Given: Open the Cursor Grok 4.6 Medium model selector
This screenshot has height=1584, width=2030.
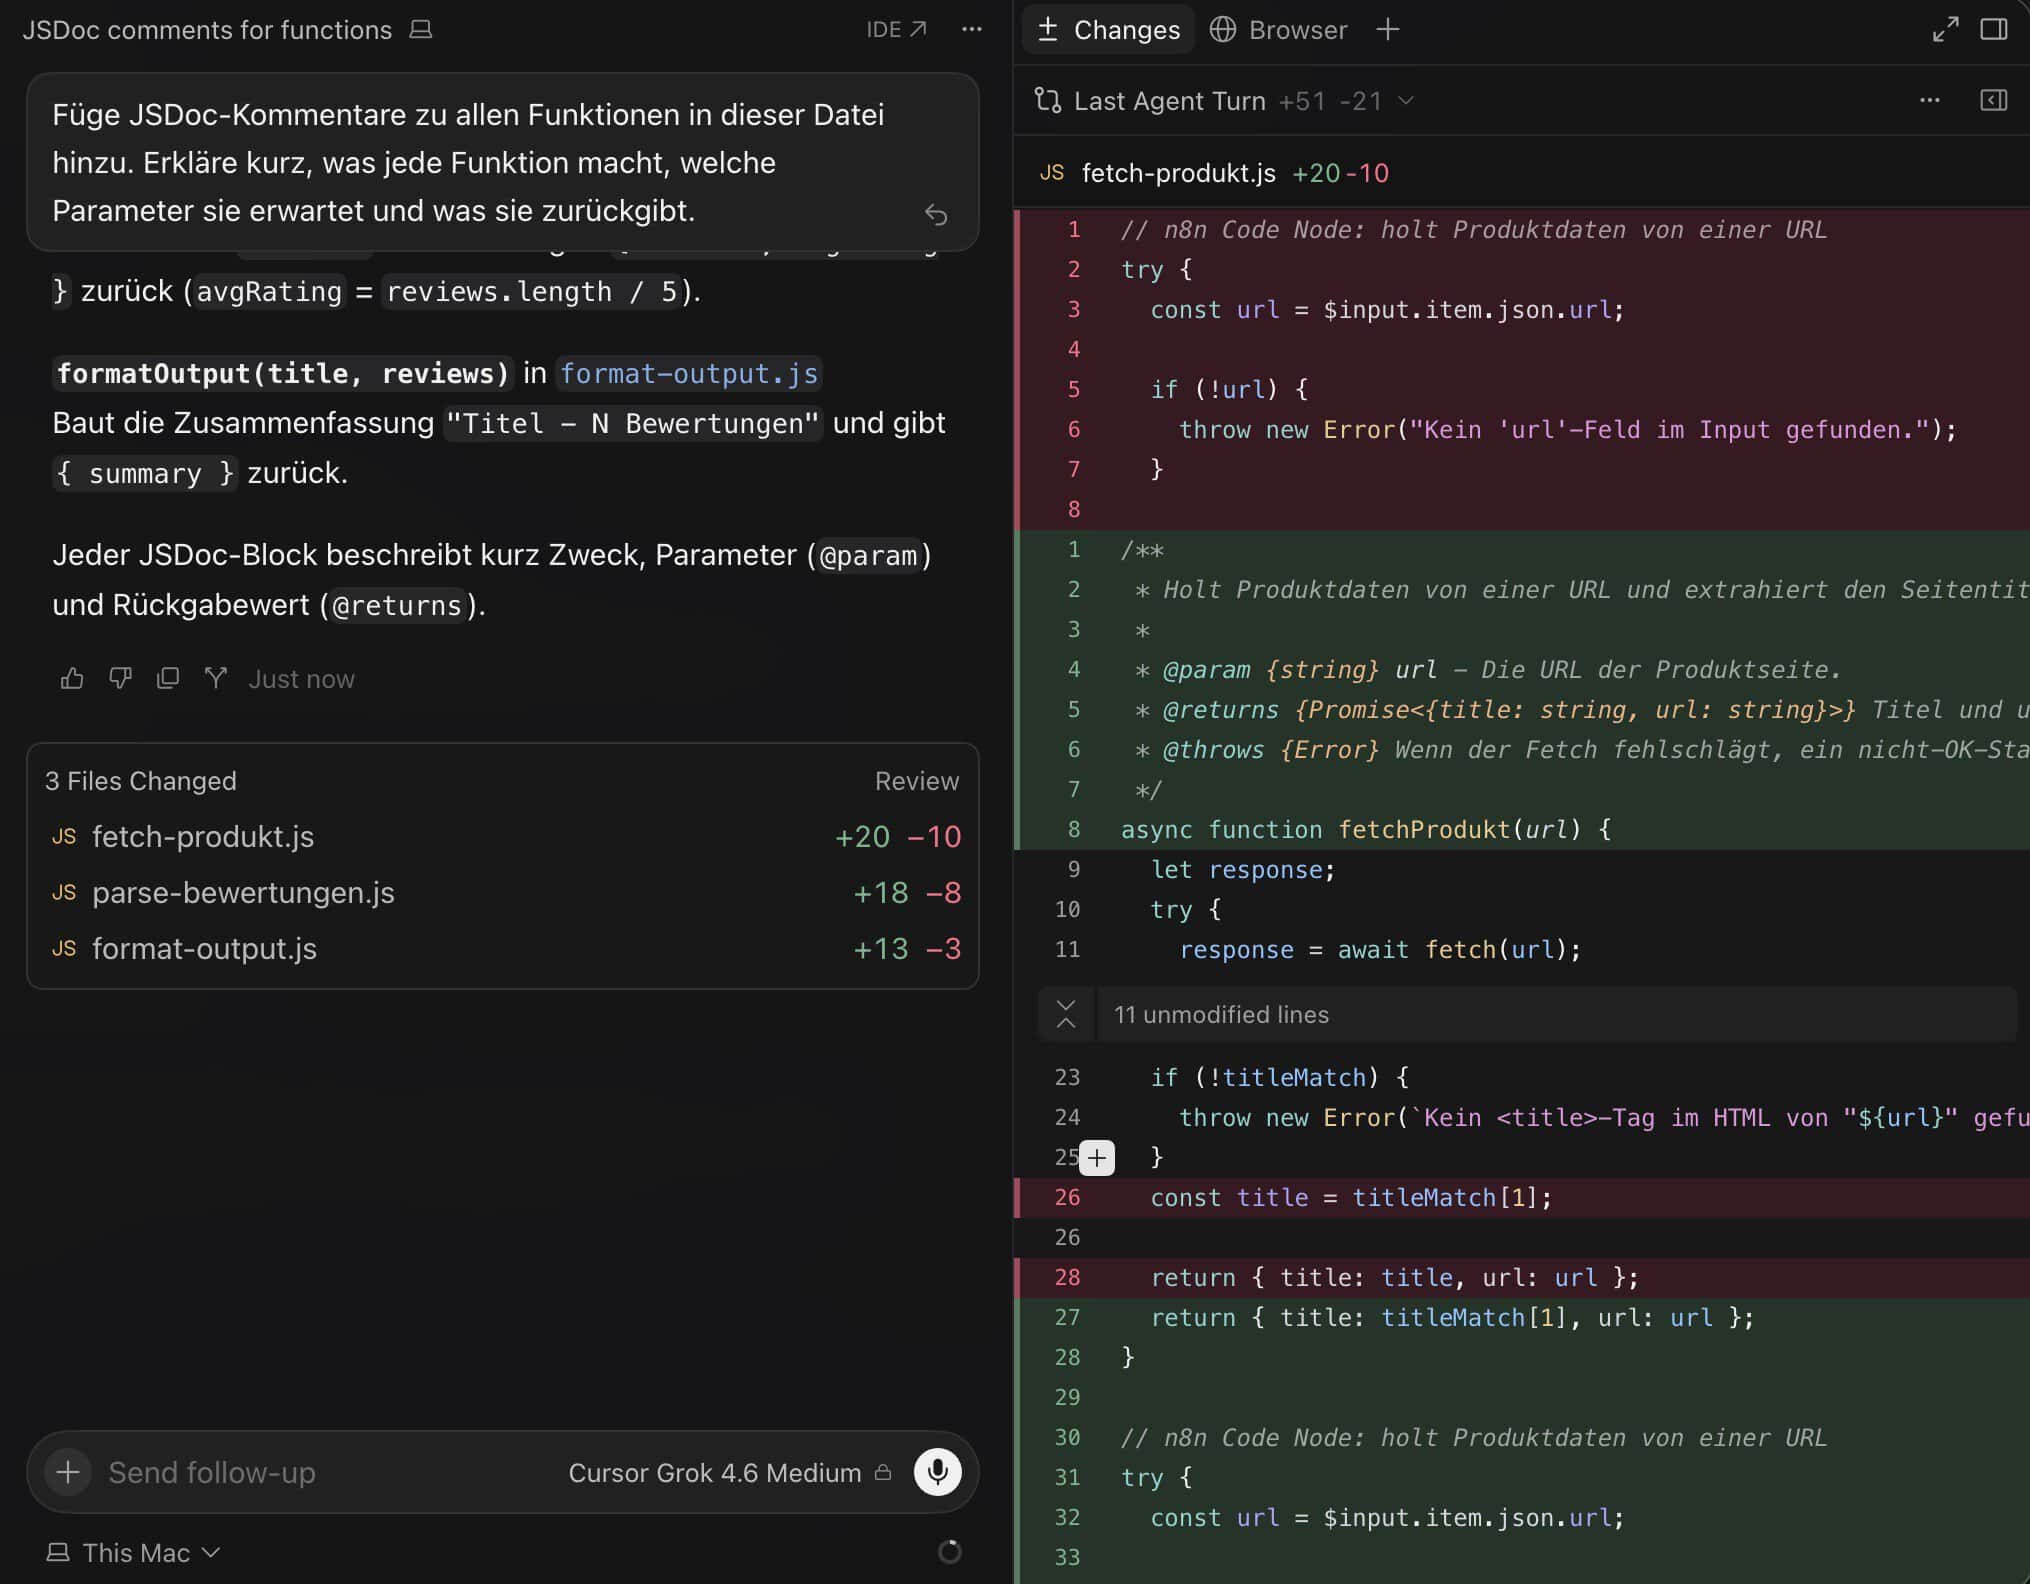Looking at the screenshot, I should (729, 1472).
